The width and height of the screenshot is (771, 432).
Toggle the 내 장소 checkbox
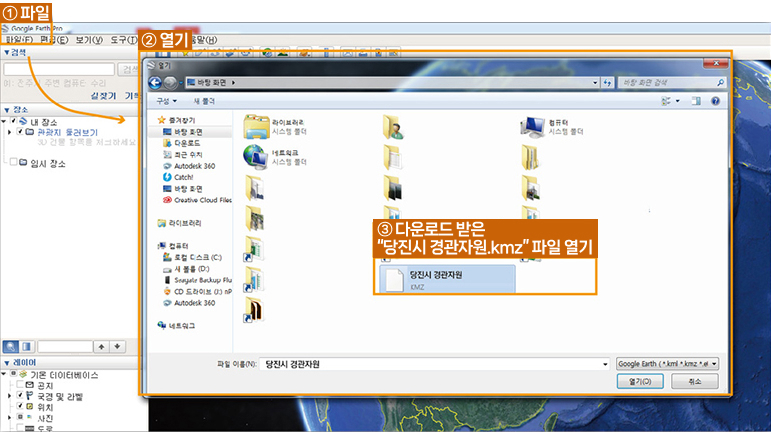point(14,121)
